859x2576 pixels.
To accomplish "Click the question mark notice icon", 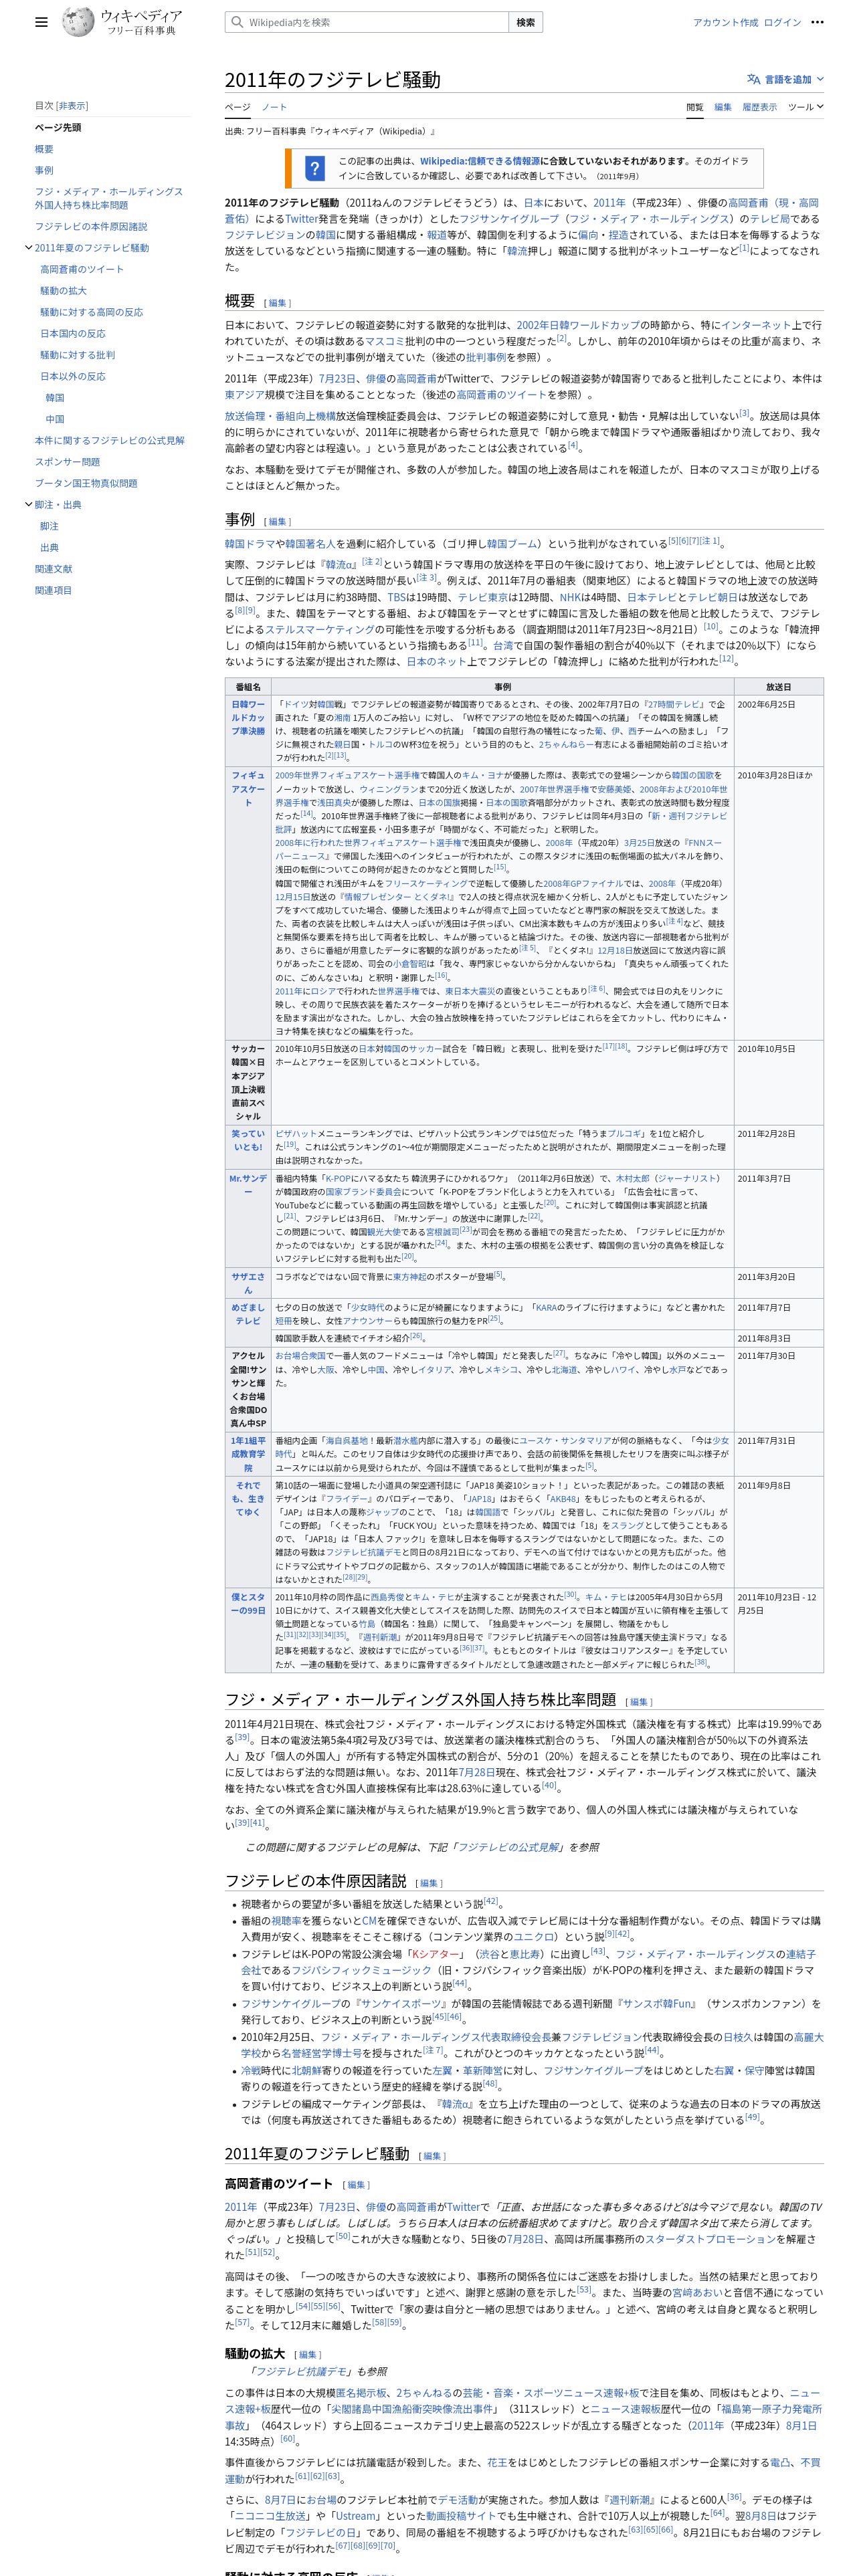I will click(x=314, y=168).
